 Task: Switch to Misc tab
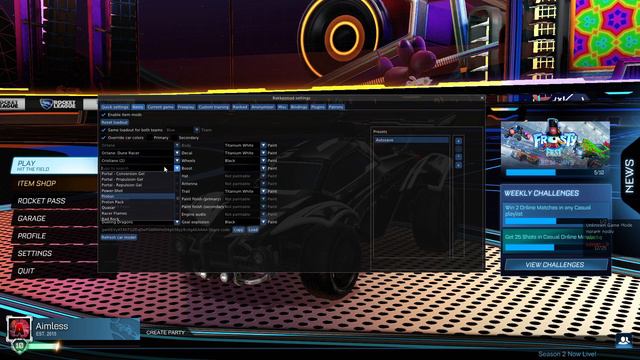282,107
